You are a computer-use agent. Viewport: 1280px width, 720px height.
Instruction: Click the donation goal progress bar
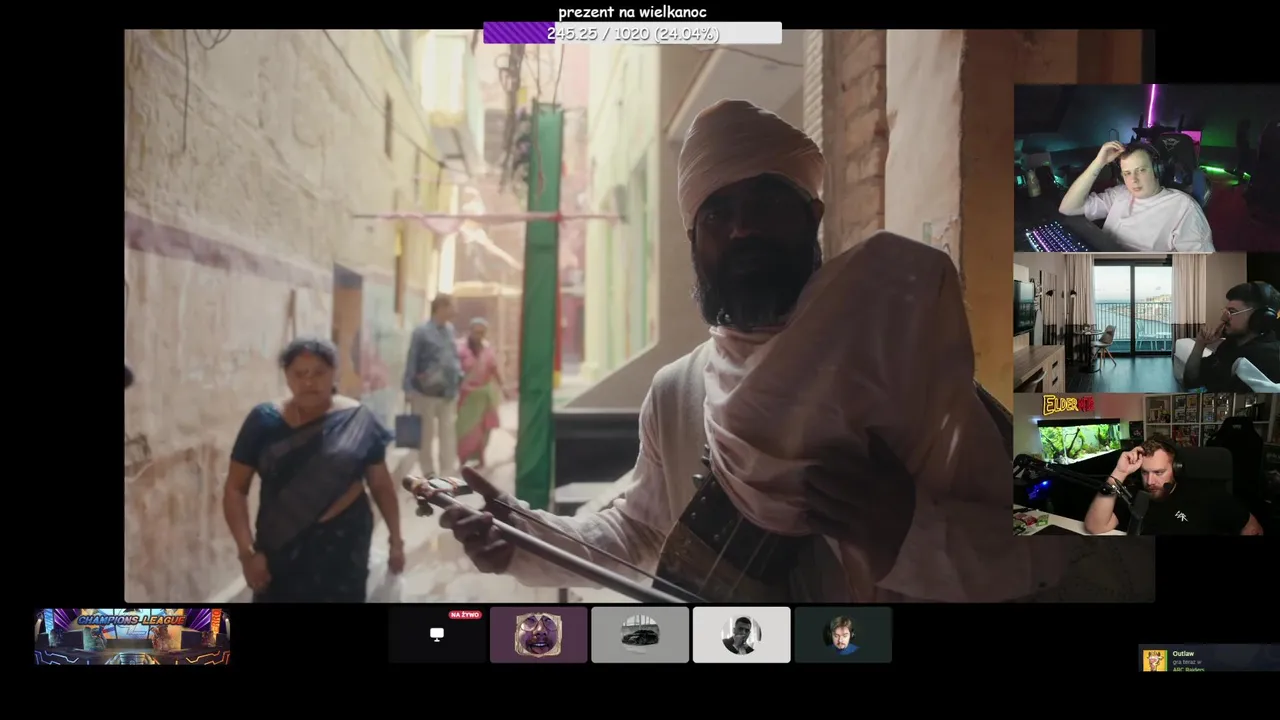[632, 33]
